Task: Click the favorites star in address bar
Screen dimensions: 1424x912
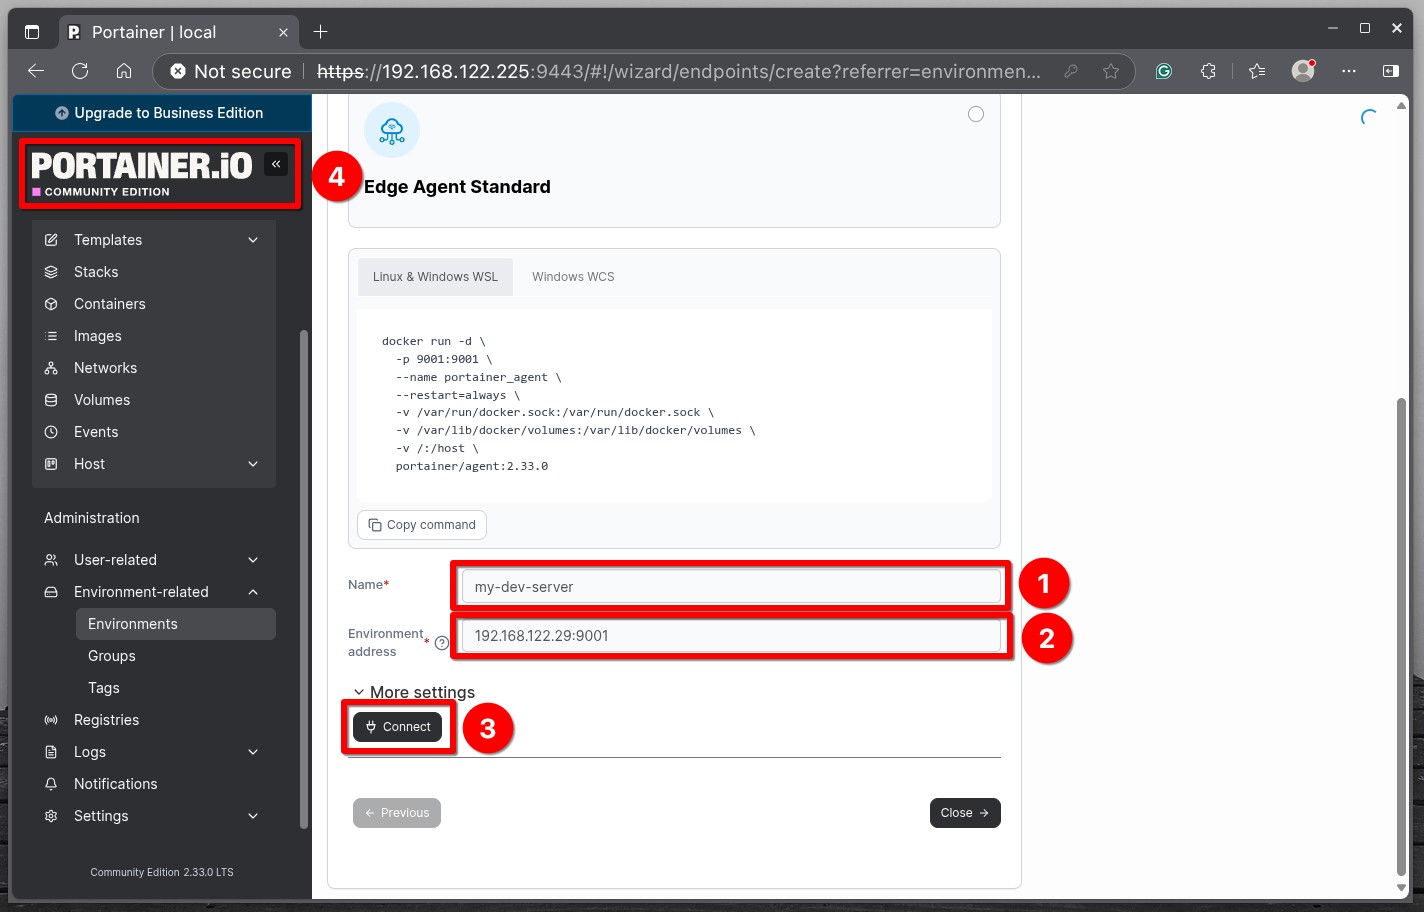Action: pos(1111,71)
